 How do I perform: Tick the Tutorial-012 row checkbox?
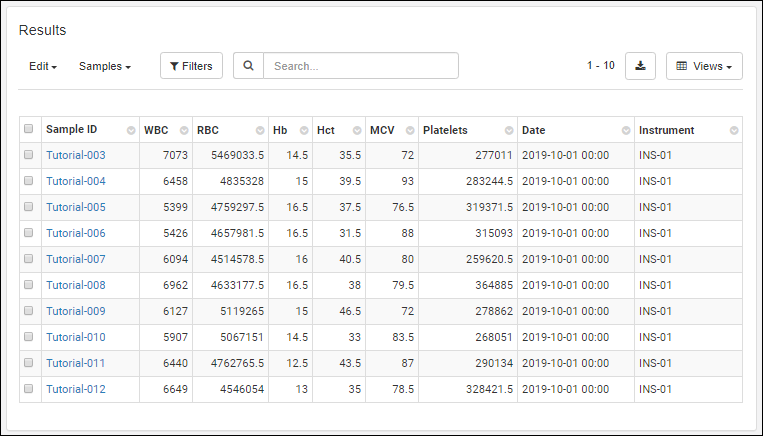click(x=29, y=389)
